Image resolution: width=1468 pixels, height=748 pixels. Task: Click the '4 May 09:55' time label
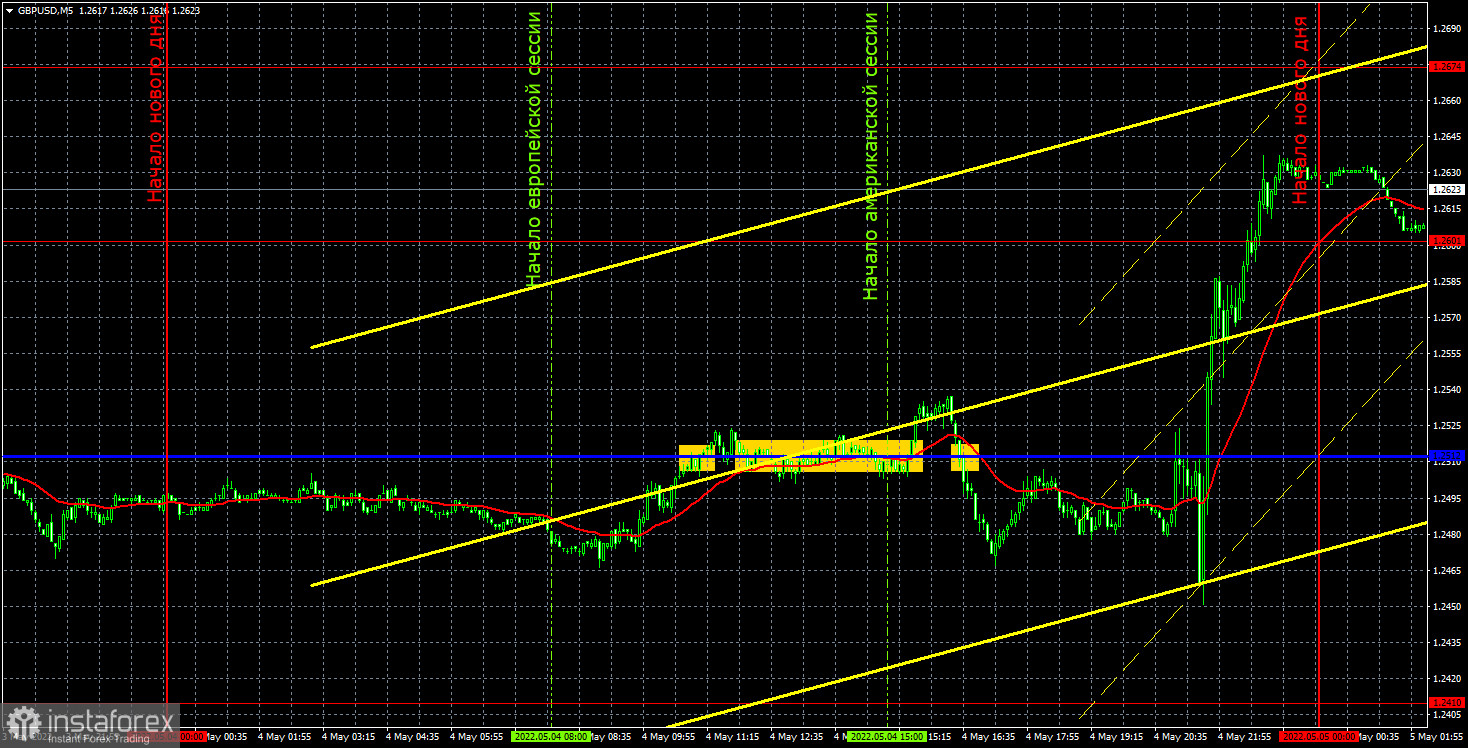pos(669,737)
